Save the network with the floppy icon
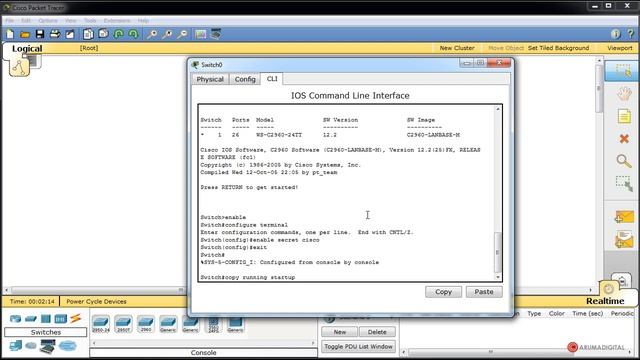 [40, 34]
